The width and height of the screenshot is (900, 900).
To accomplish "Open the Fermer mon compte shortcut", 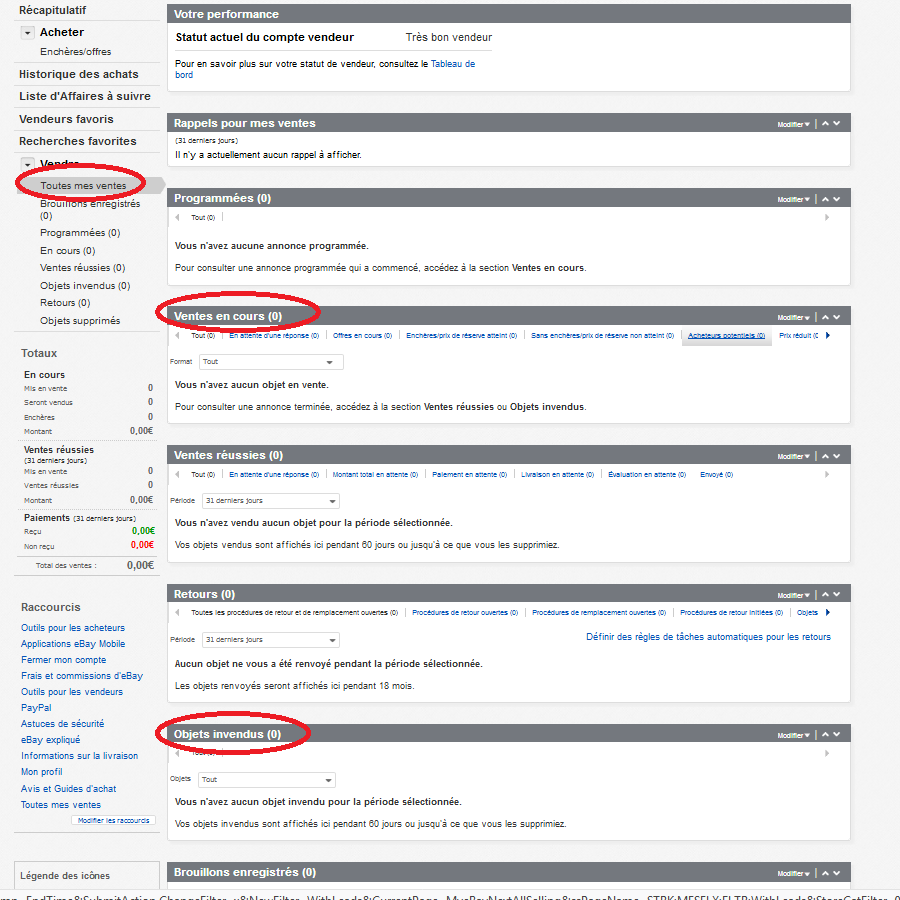I will coord(63,660).
